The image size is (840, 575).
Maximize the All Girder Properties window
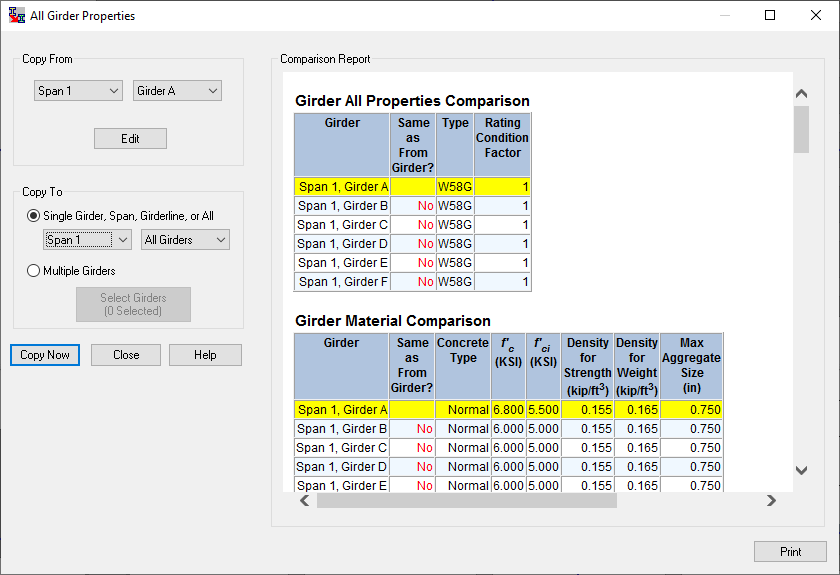click(770, 15)
